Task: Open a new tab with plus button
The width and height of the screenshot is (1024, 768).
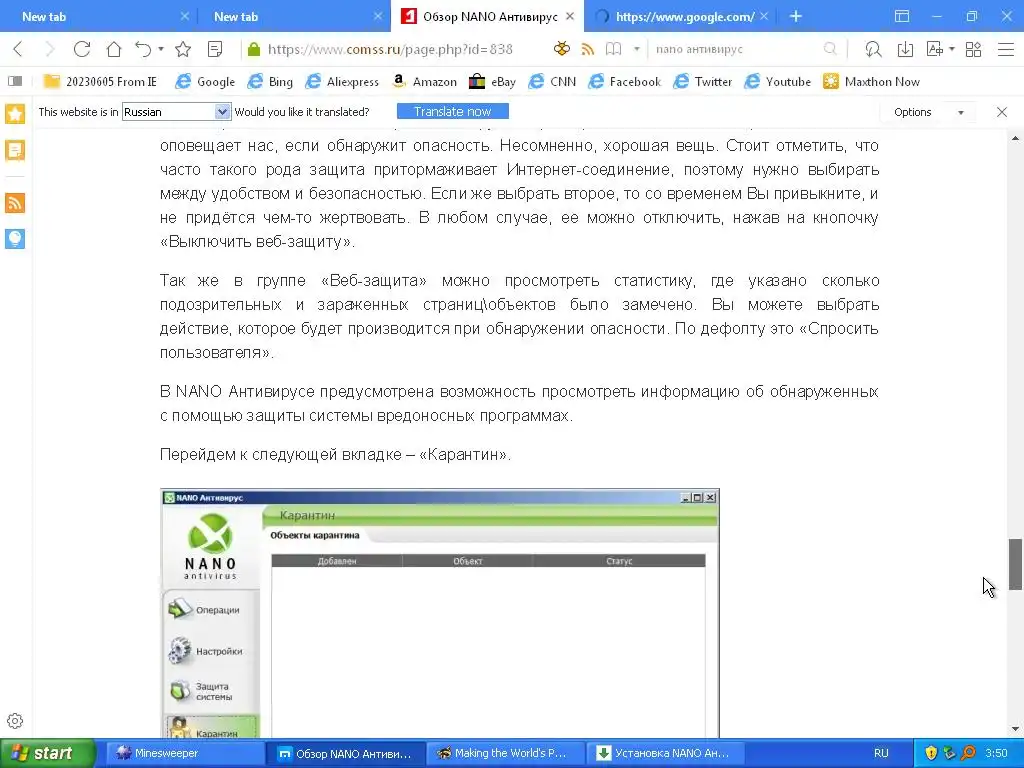Action: pyautogui.click(x=795, y=16)
